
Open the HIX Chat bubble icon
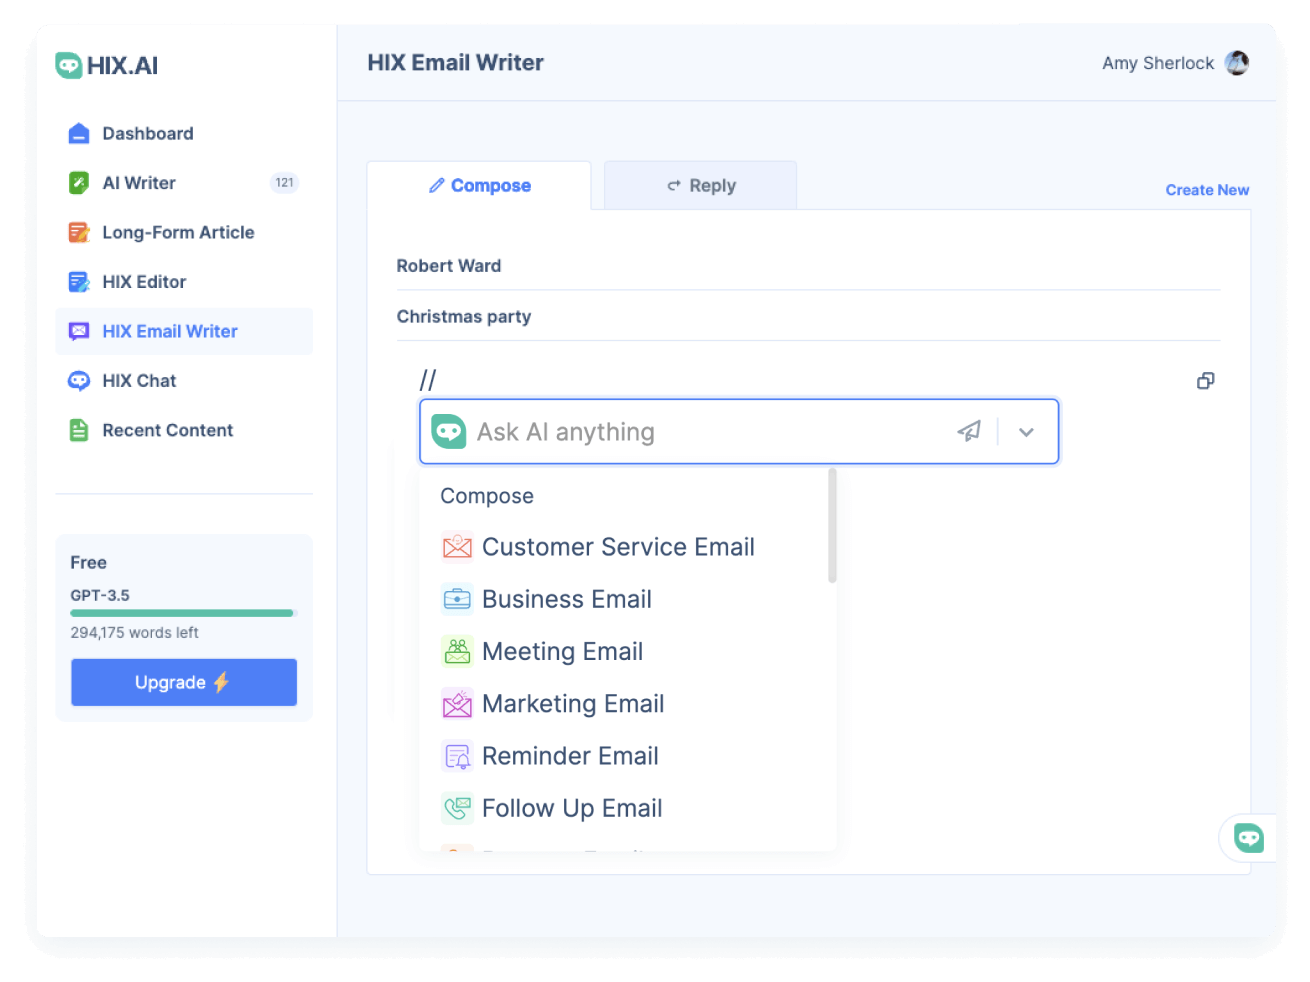pyautogui.click(x=79, y=381)
